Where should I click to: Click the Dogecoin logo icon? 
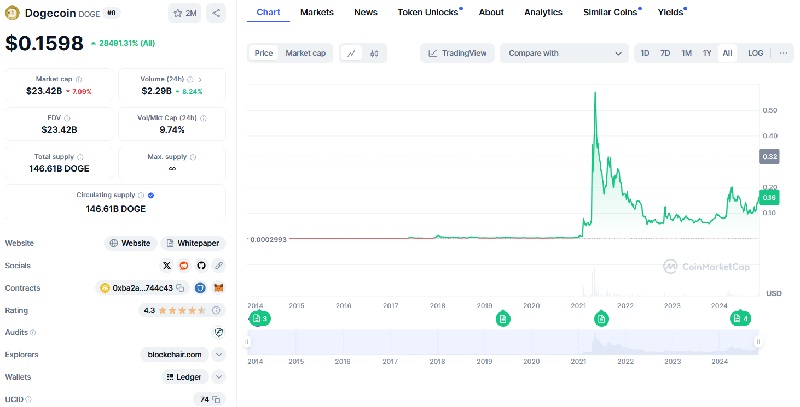coord(12,13)
